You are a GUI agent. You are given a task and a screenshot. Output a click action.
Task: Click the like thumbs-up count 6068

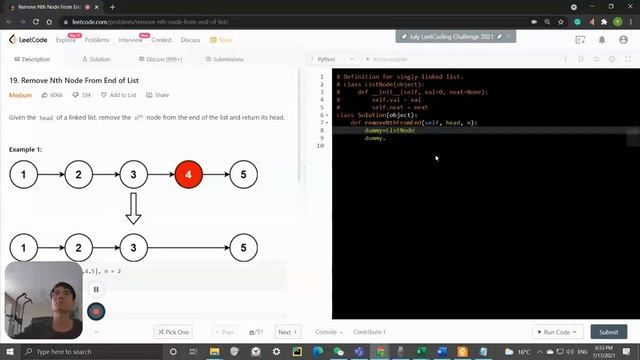[x=52, y=95]
